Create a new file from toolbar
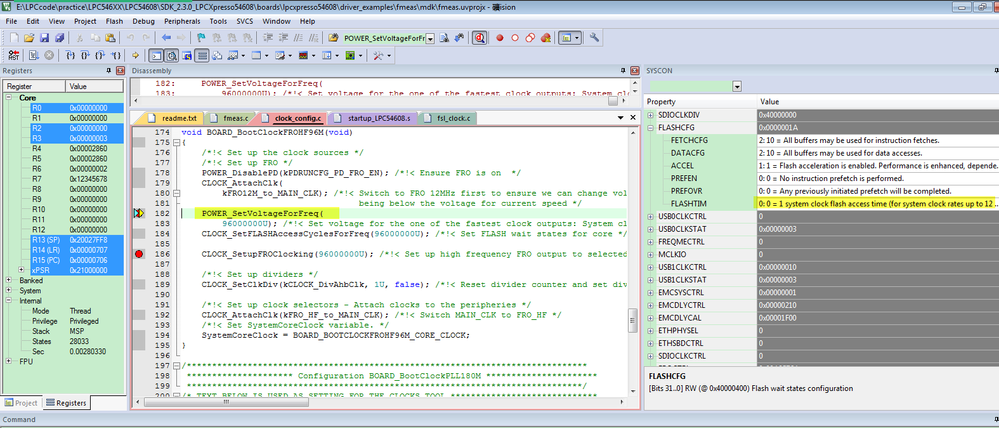 pos(14,38)
